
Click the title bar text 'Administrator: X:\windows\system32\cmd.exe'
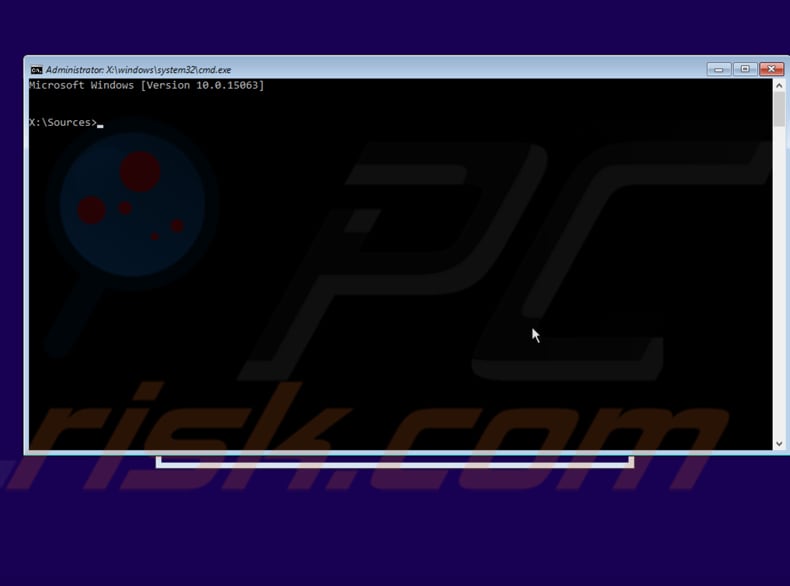coord(139,70)
